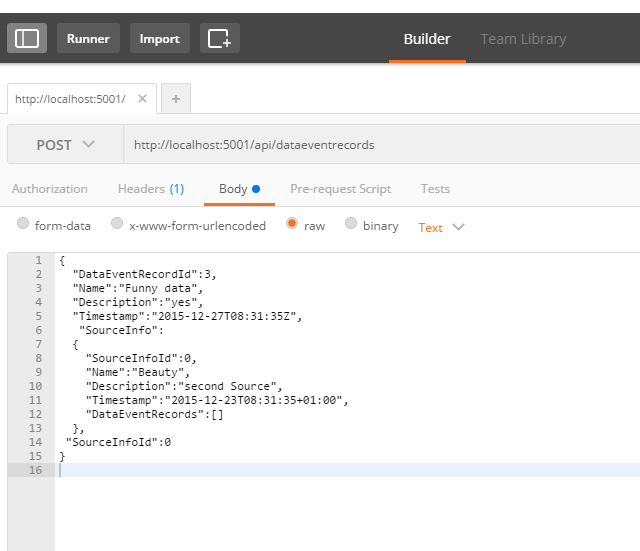Click the "Description":"second Source" line
Viewport: 640px width, 551px height.
(184, 386)
